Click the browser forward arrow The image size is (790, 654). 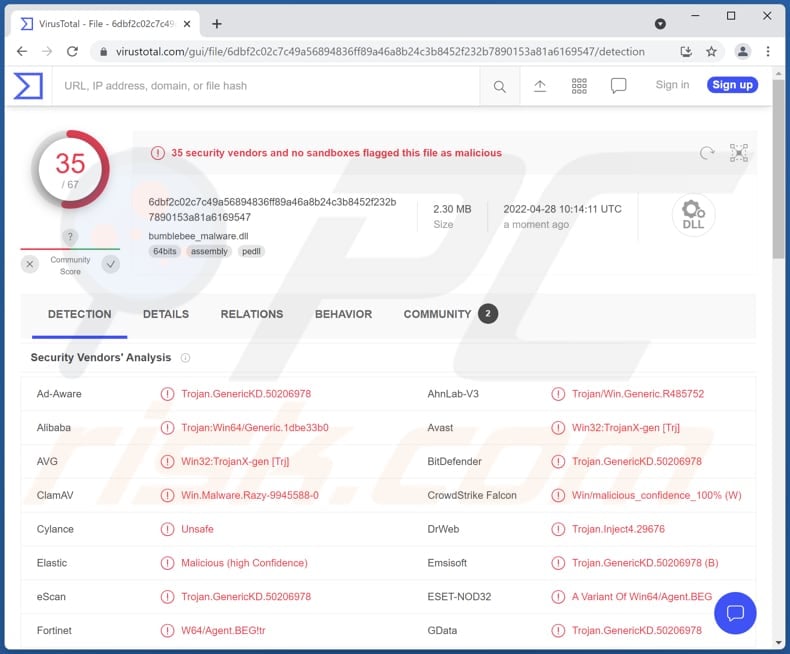tap(47, 51)
